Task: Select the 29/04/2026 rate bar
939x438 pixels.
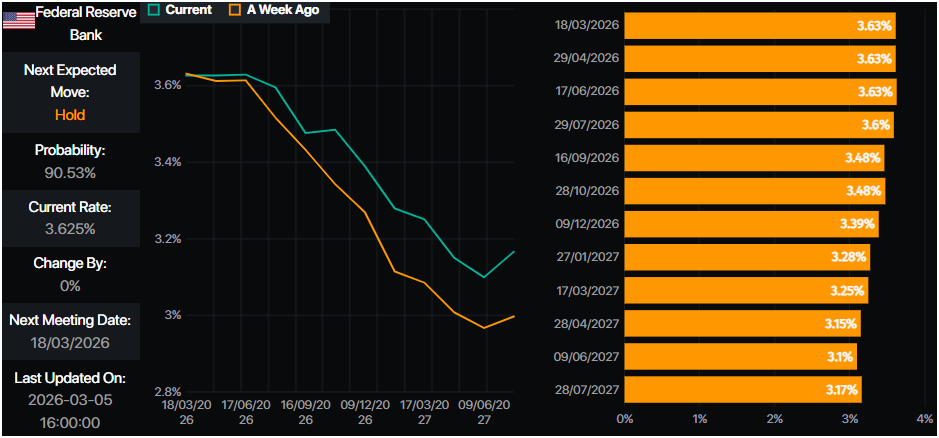Action: [x=760, y=59]
